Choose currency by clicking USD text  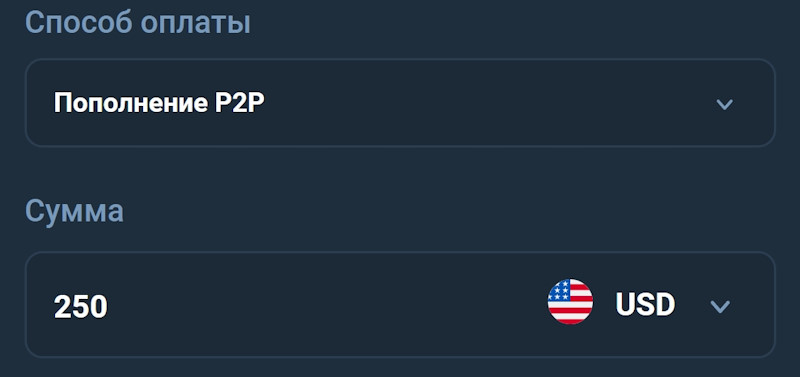point(645,304)
